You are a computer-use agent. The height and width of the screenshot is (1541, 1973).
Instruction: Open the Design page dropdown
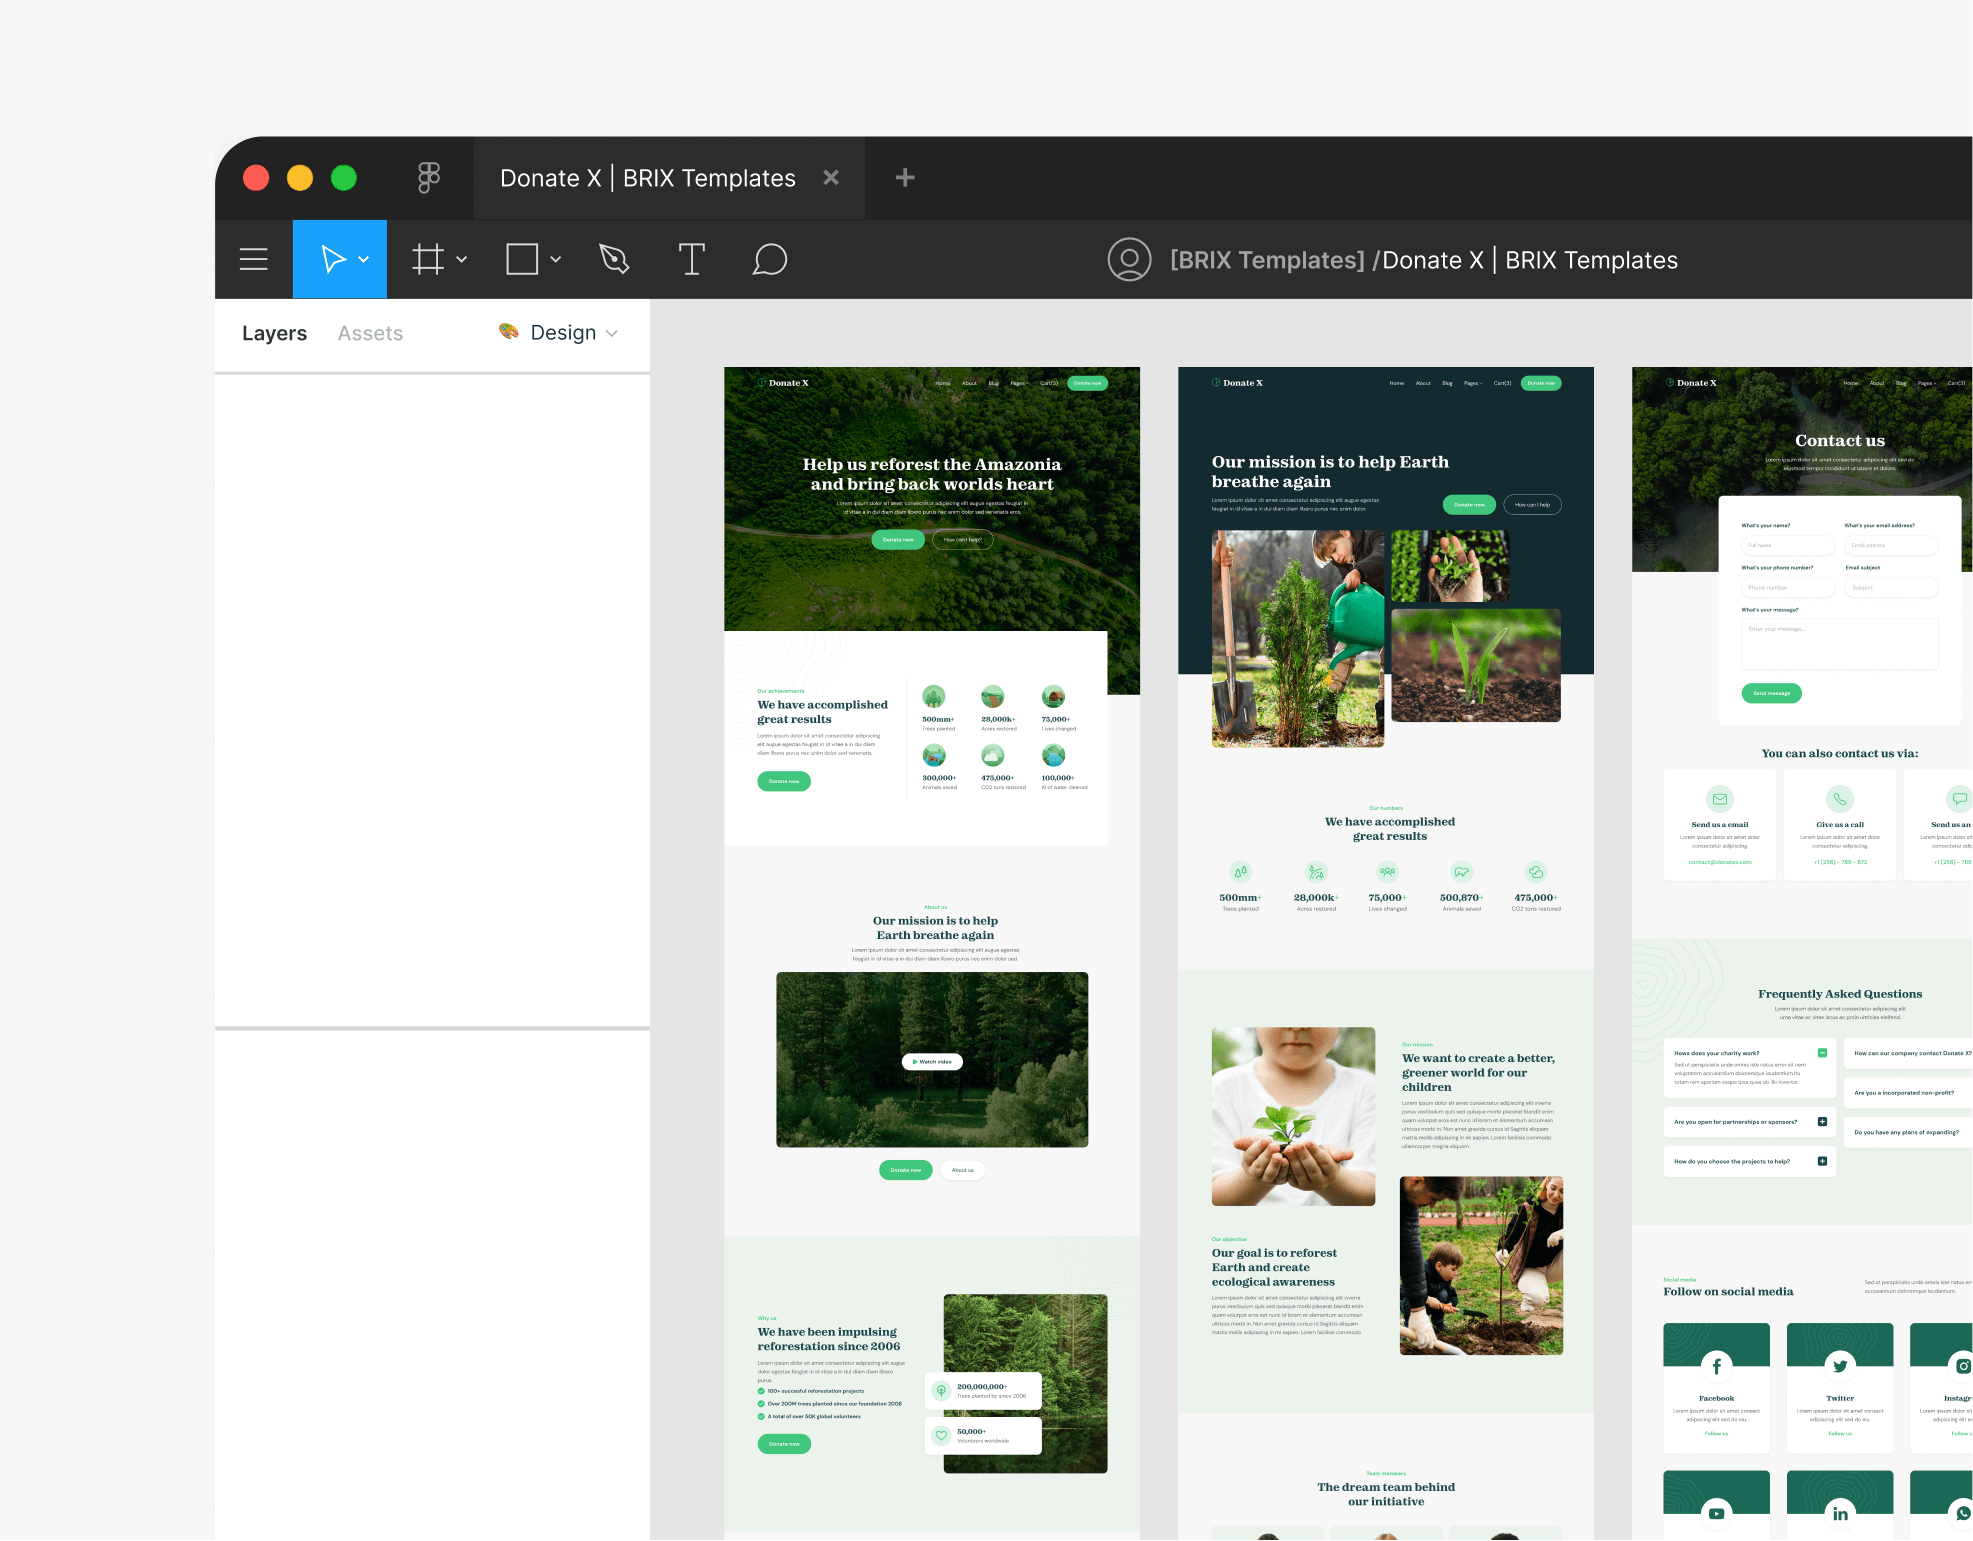(559, 333)
